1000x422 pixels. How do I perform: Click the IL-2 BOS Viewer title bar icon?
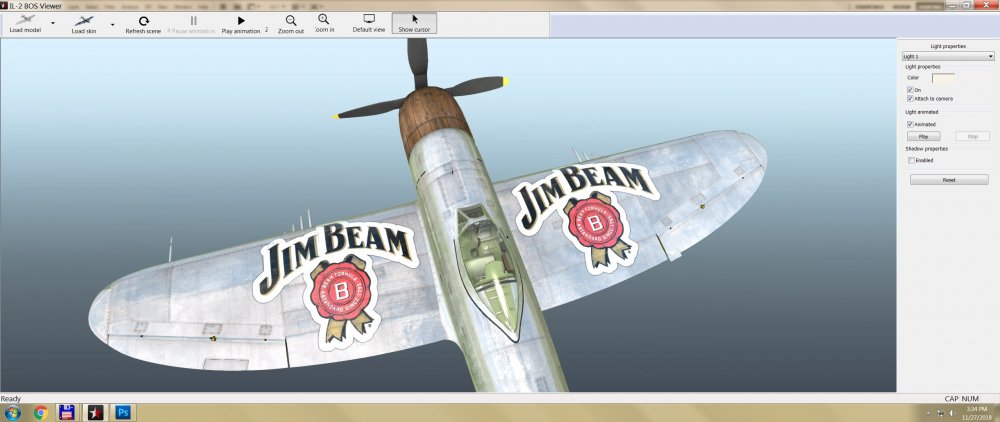(x=4, y=5)
